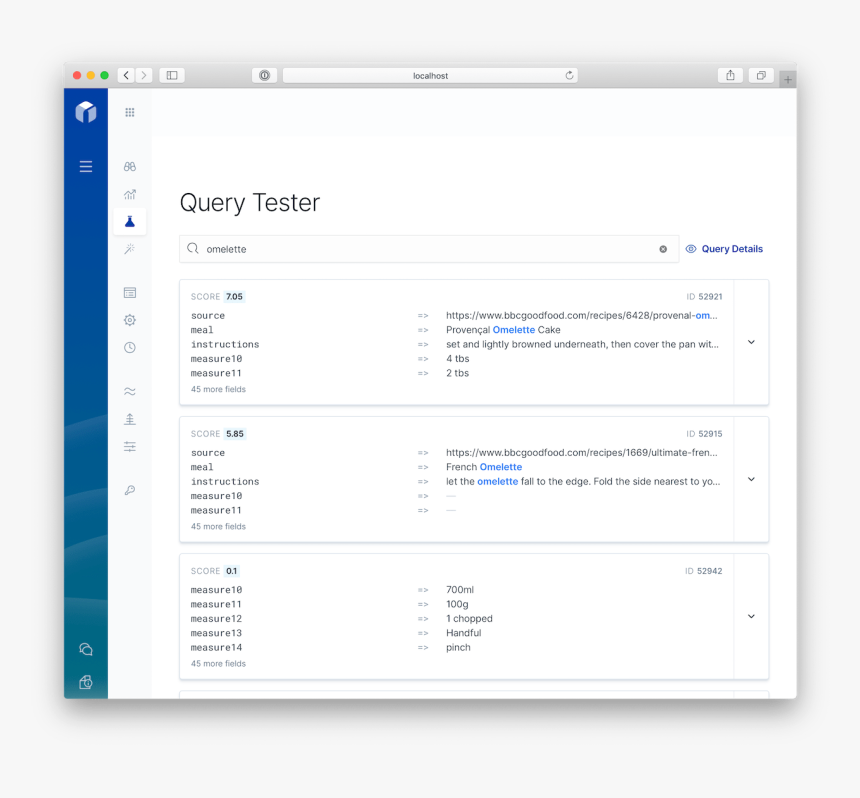Open the icon below the chat icon
860x798 pixels.
(x=86, y=682)
